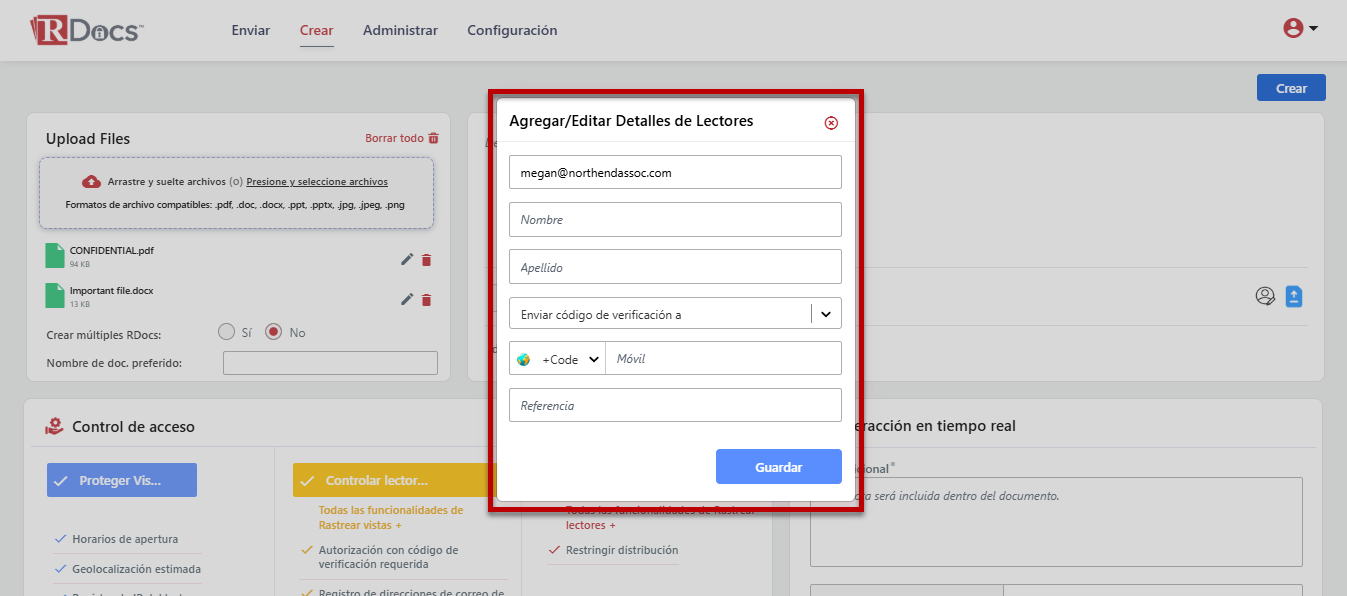Open Enviar código de verificación a dropdown
Viewport: 1347px width, 596px height.
click(675, 314)
